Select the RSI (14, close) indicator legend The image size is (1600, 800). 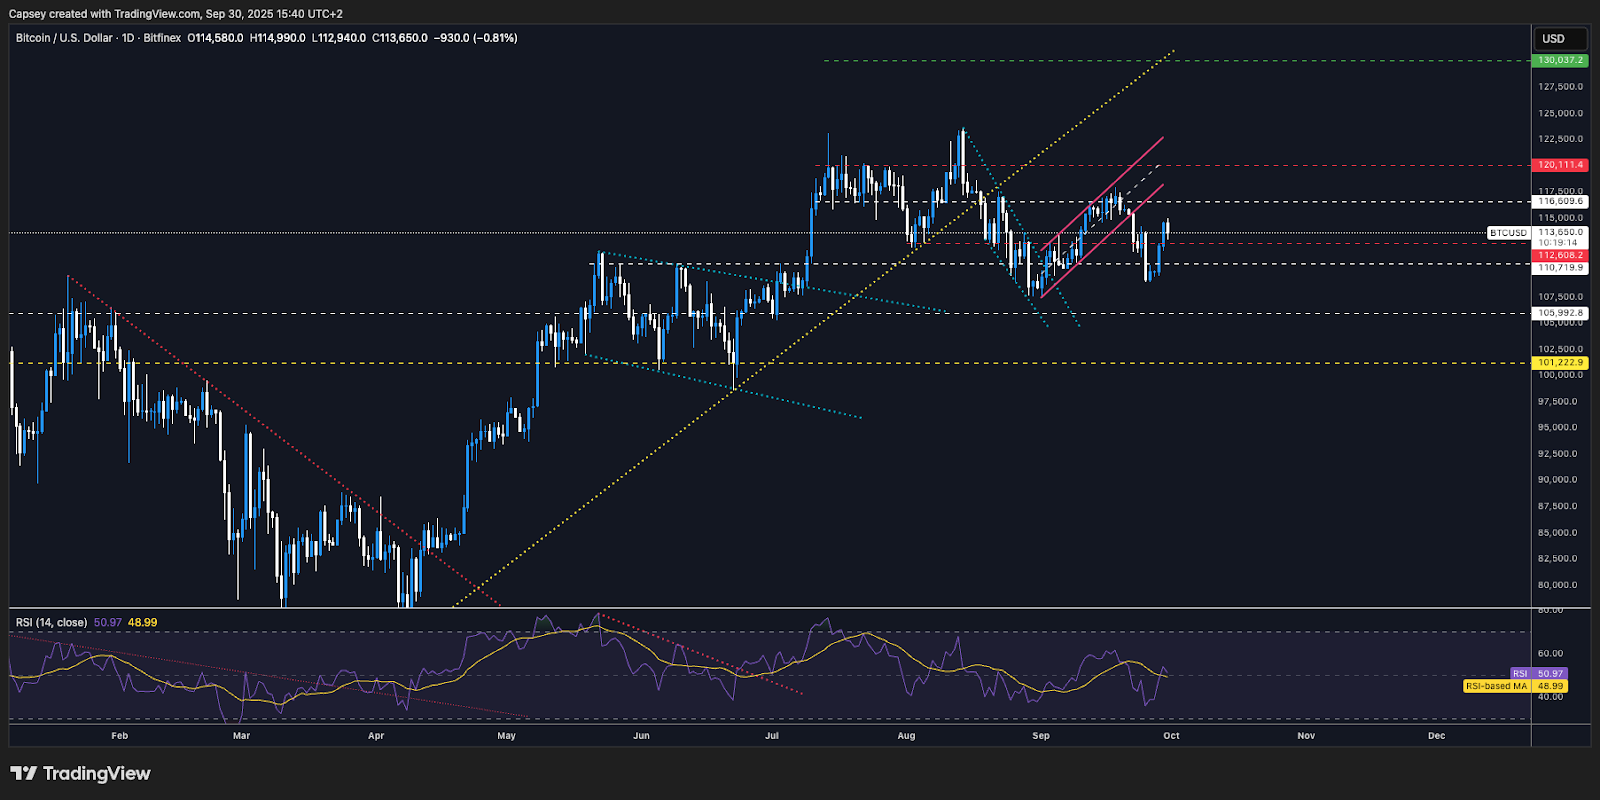coord(51,622)
